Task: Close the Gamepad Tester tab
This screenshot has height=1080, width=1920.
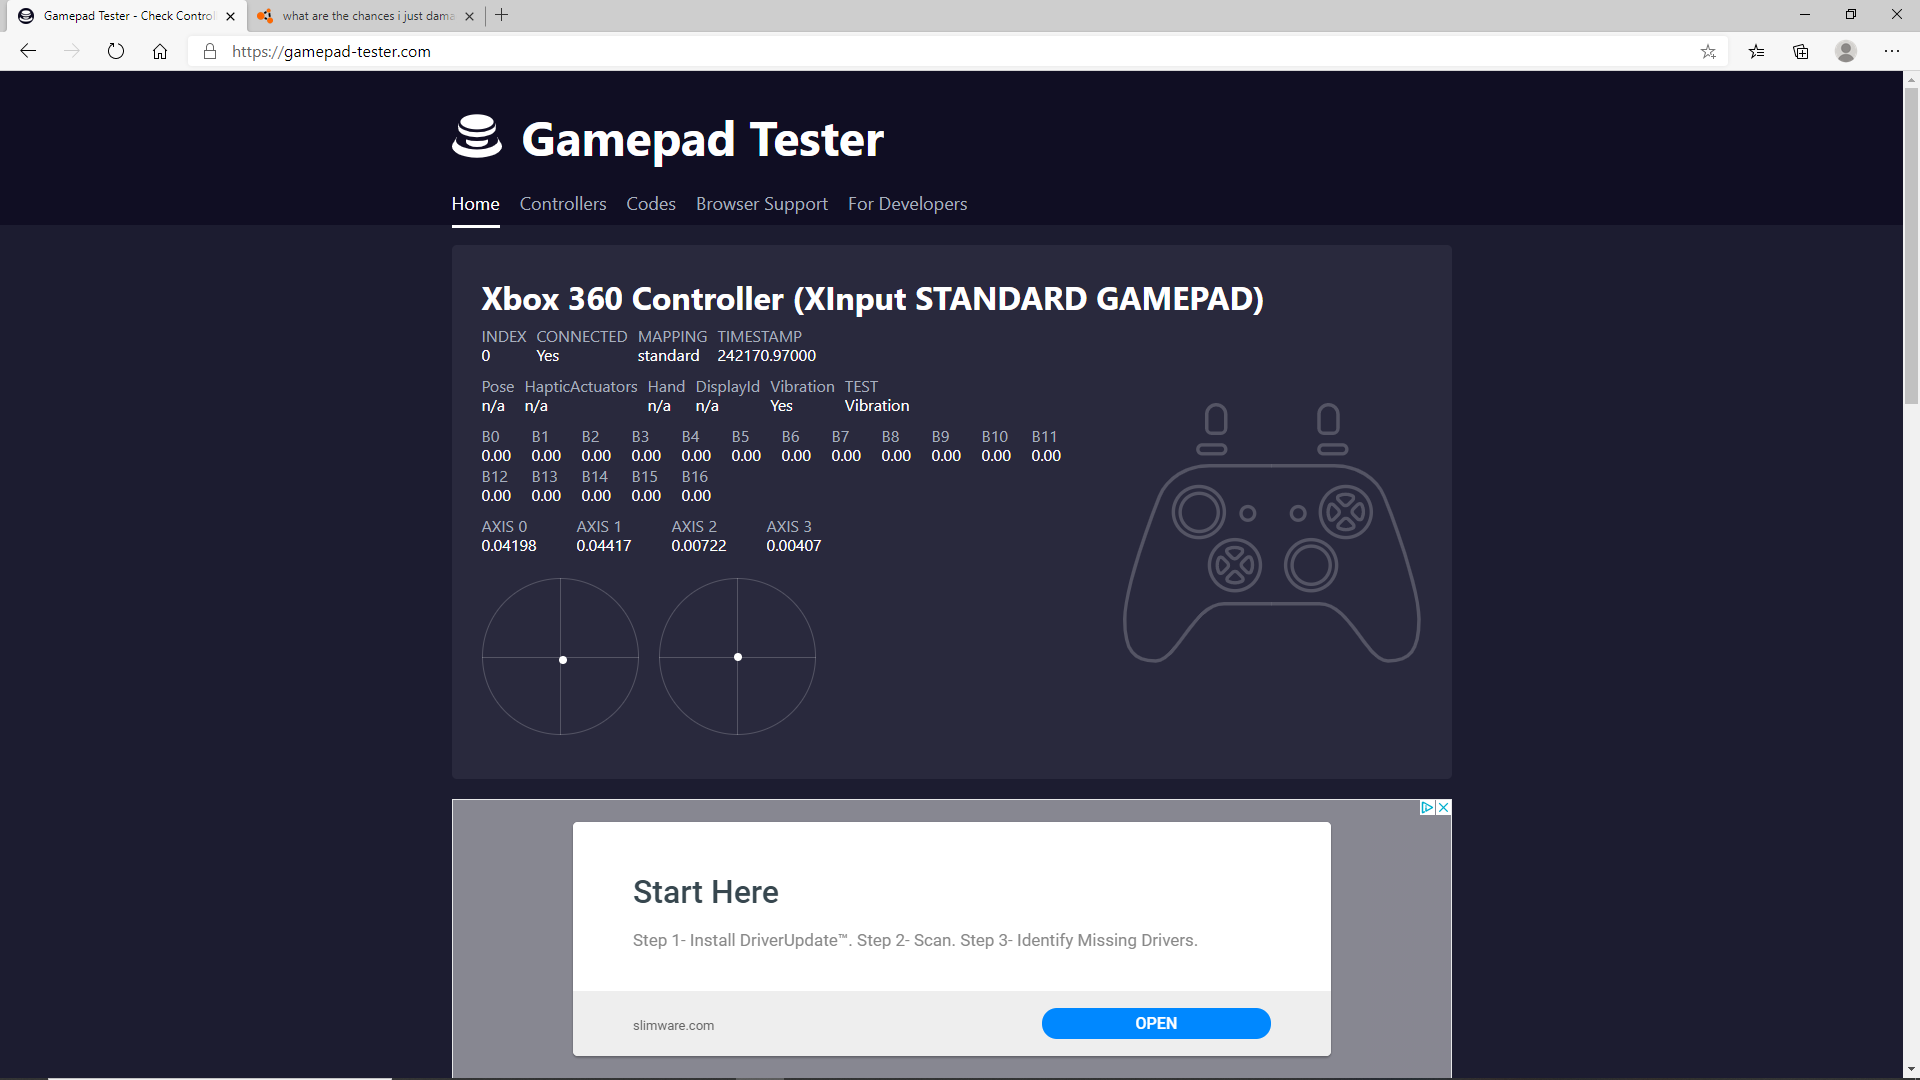Action: pyautogui.click(x=231, y=16)
